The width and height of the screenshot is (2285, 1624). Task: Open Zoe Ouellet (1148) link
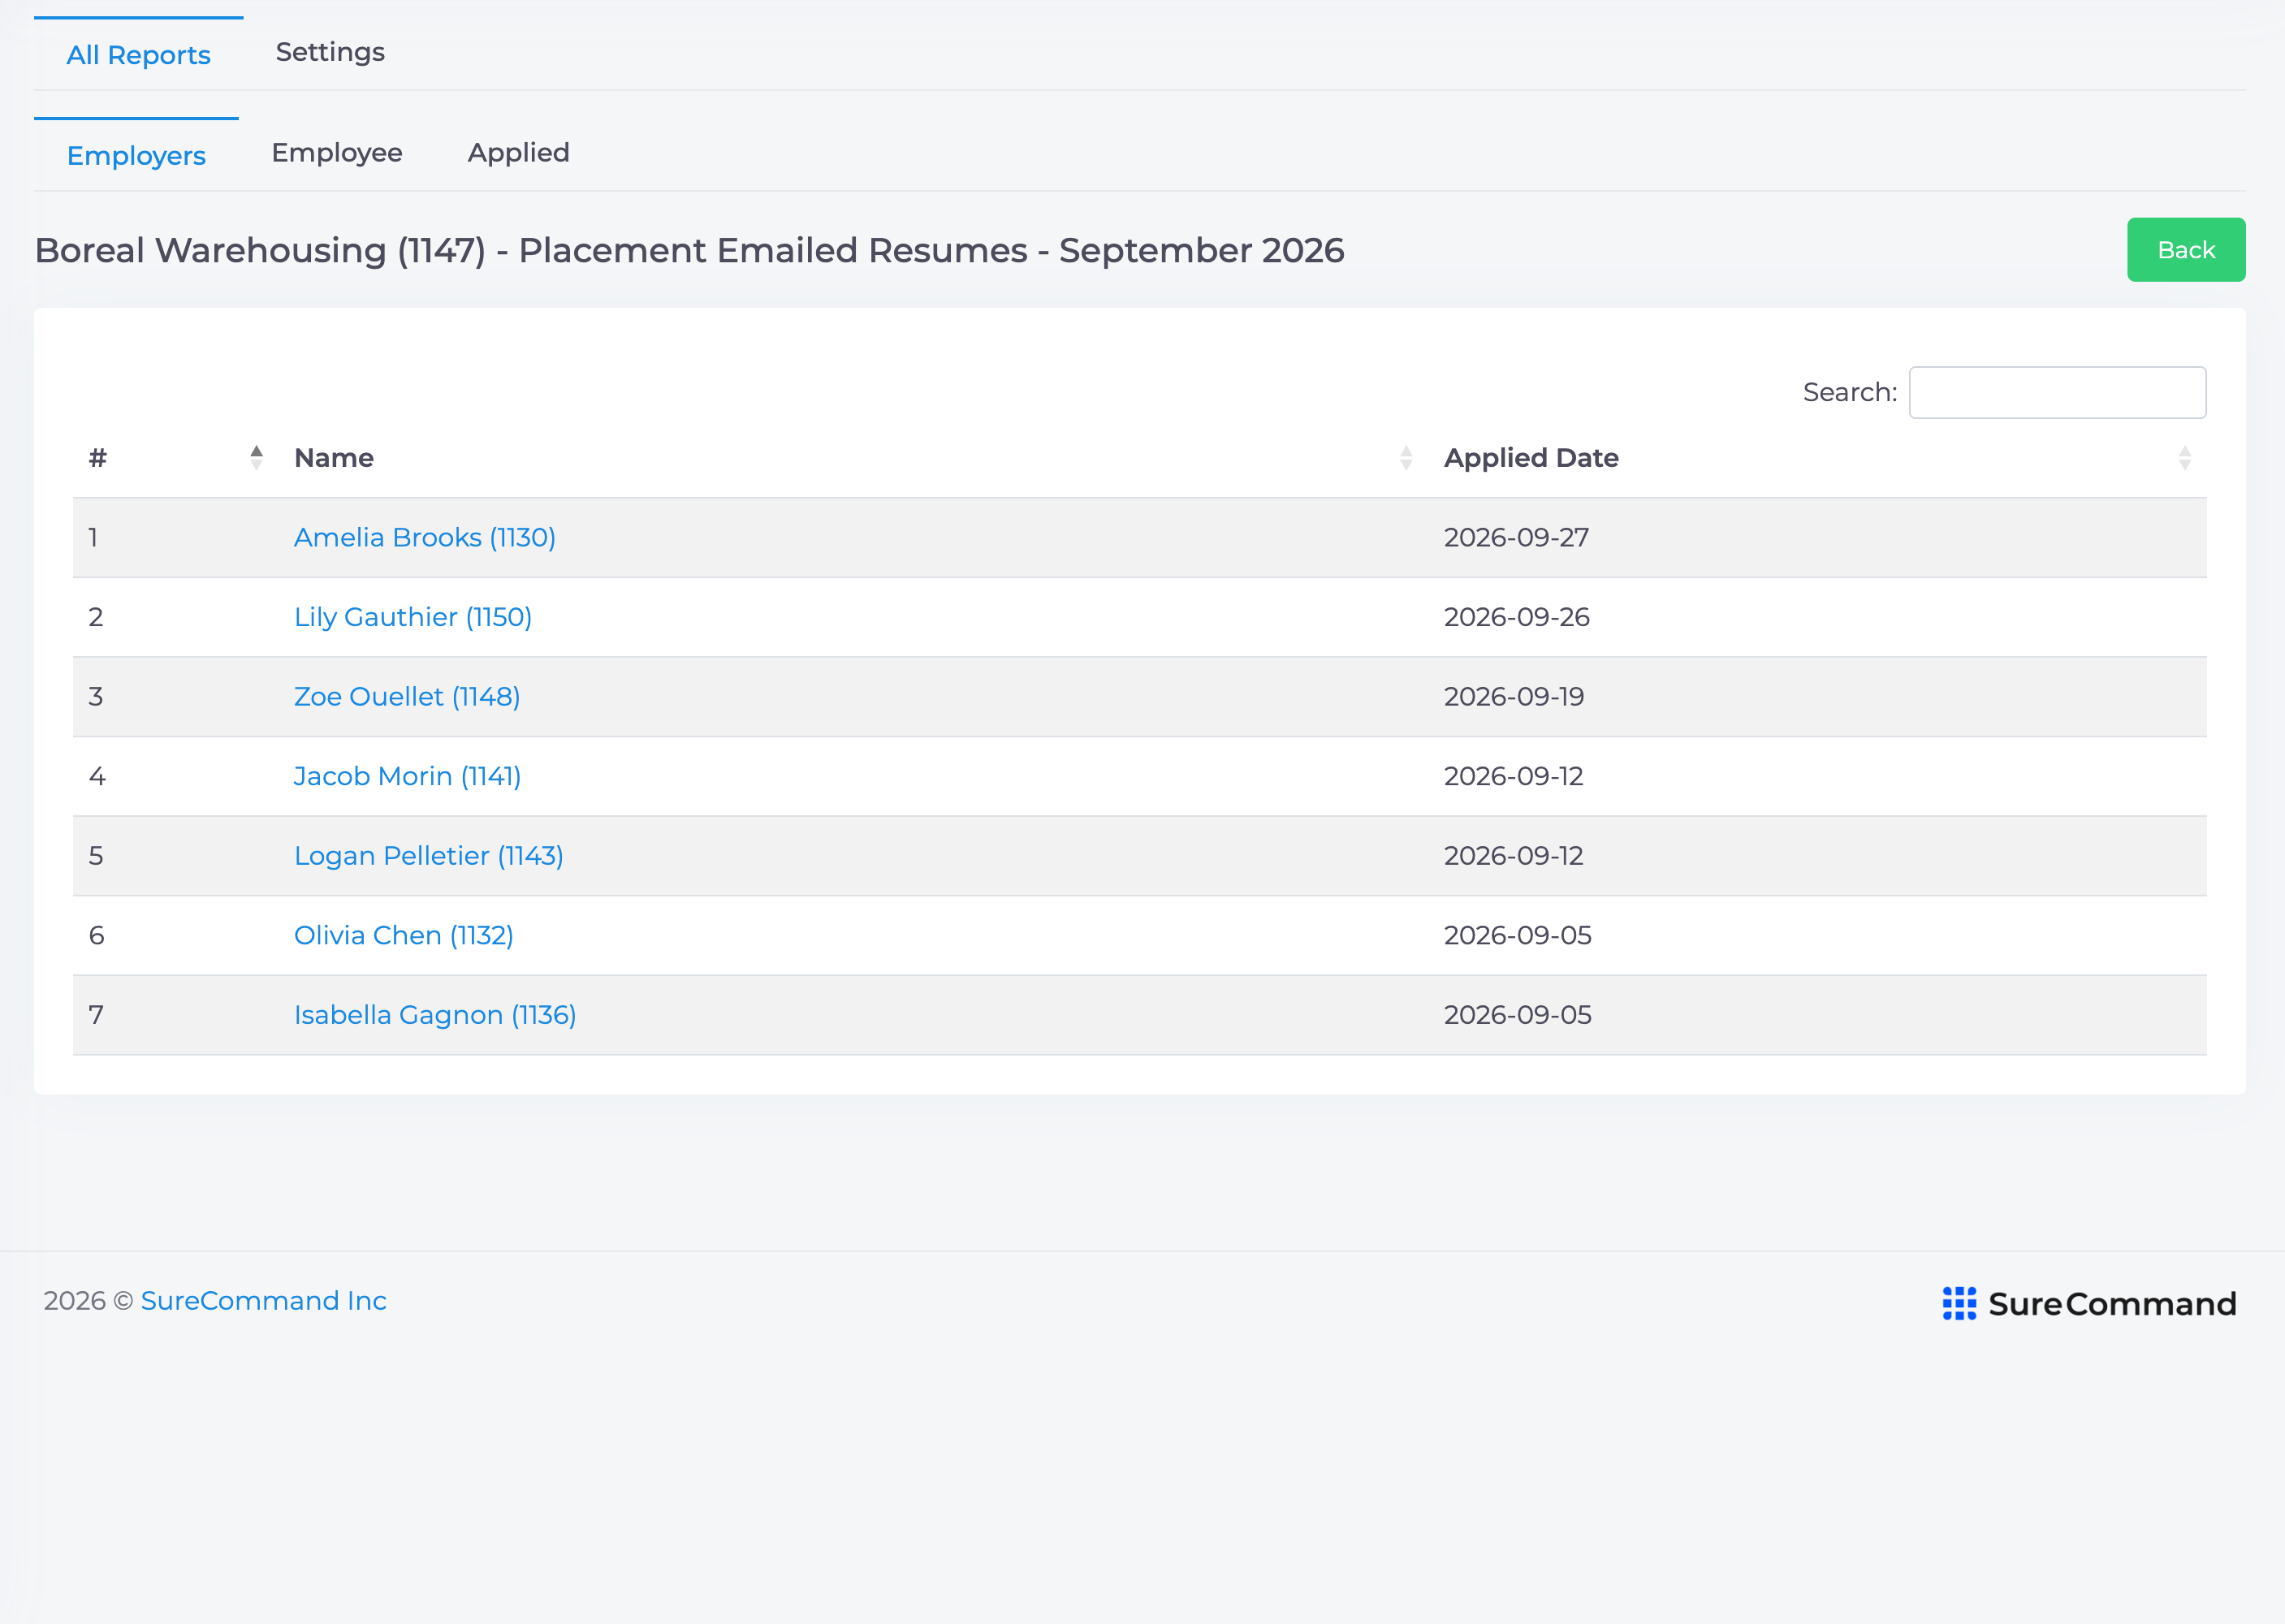point(407,697)
